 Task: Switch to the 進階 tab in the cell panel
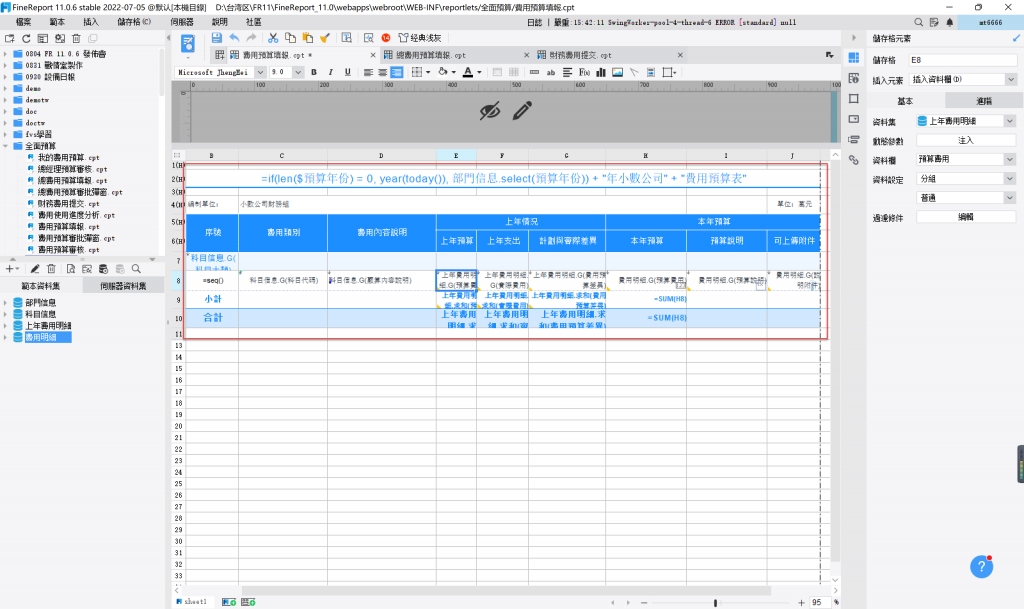[984, 101]
